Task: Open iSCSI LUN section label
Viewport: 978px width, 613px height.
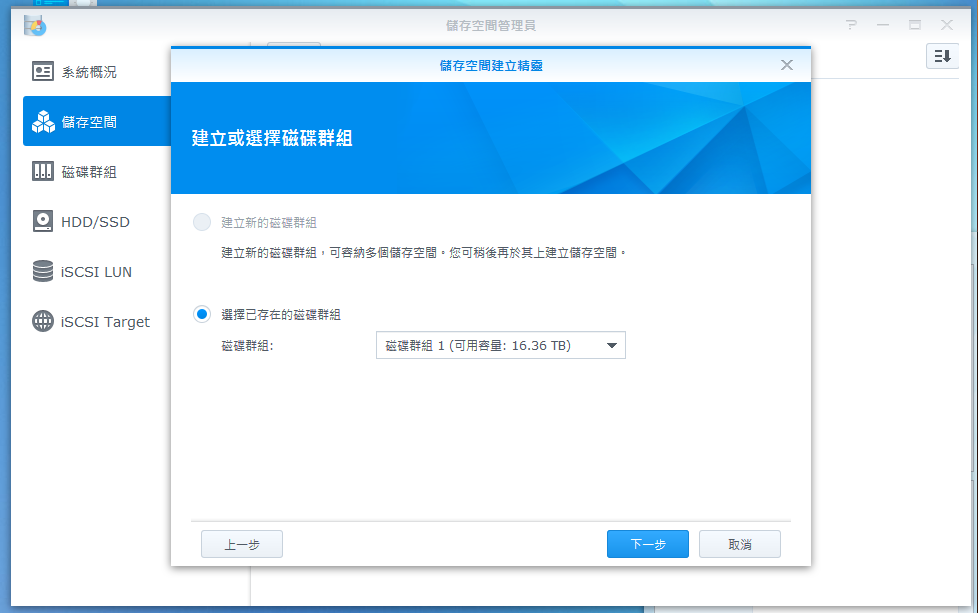Action: click(96, 272)
